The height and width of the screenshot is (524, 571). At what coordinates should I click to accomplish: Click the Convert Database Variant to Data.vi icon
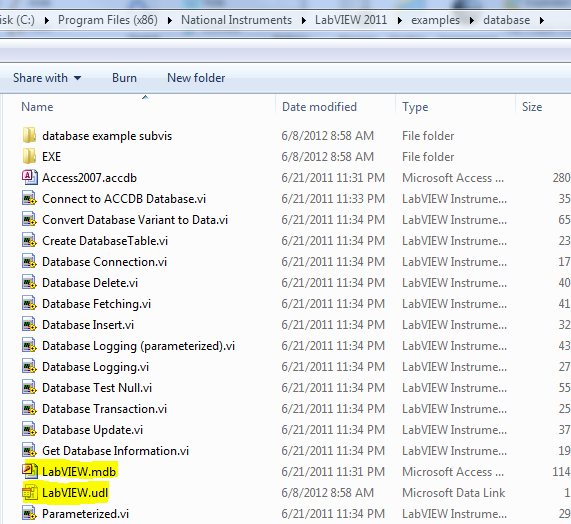(29, 220)
